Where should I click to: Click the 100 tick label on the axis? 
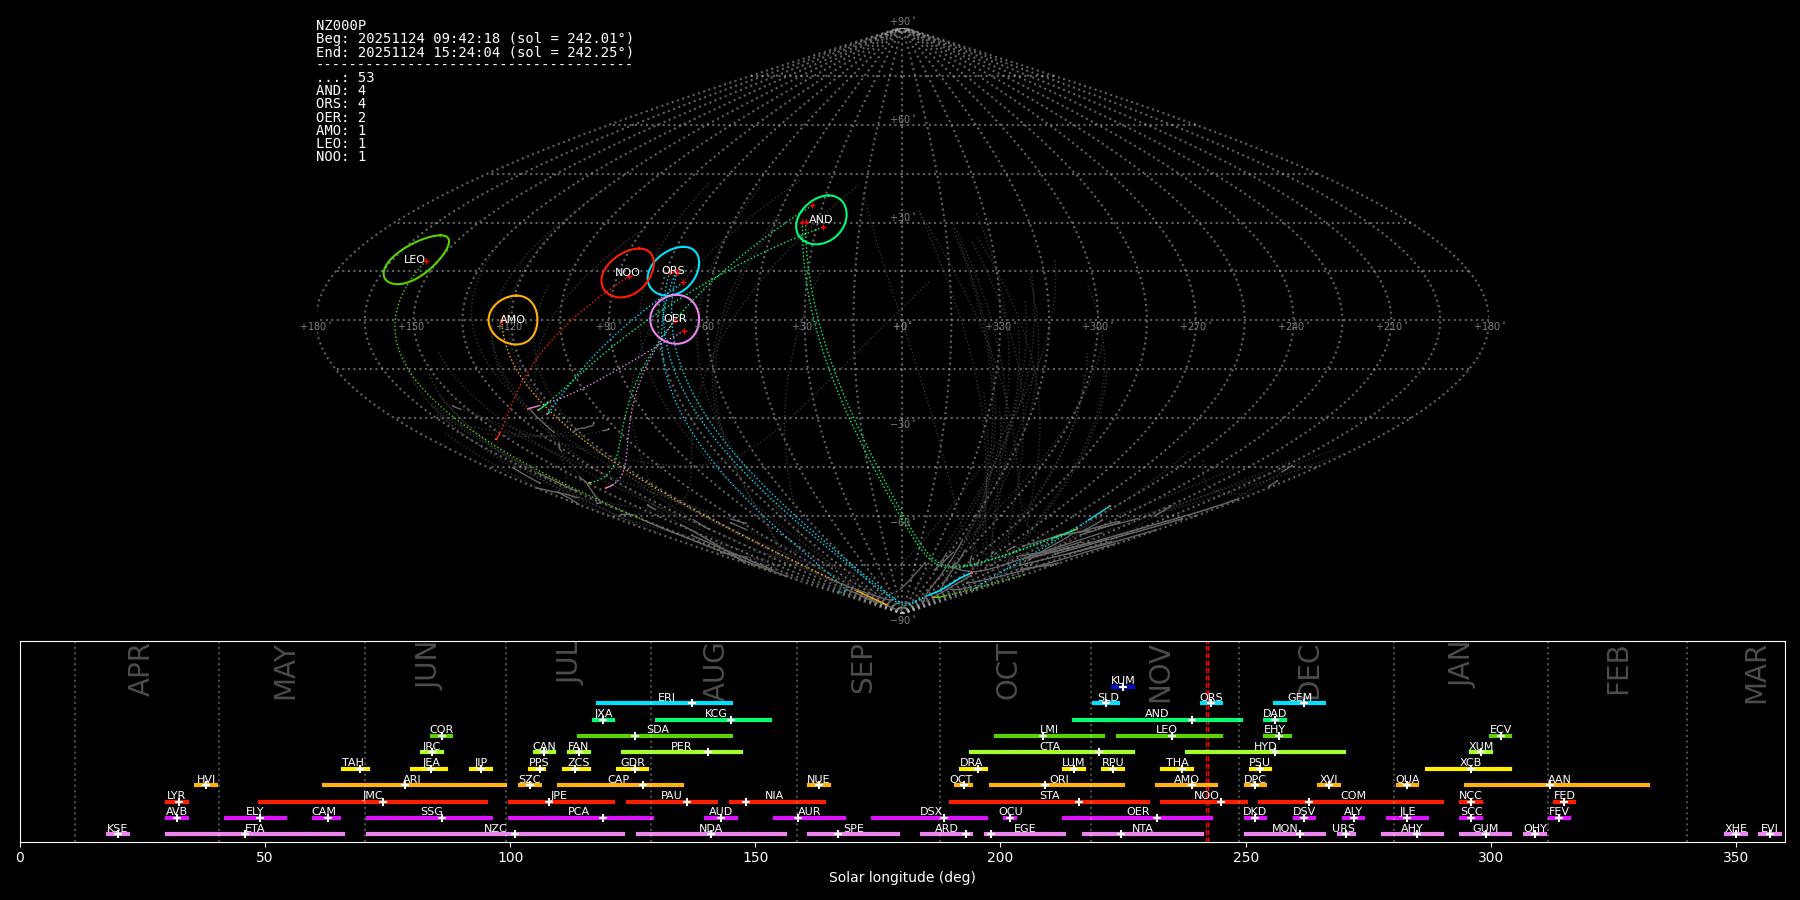pos(510,858)
